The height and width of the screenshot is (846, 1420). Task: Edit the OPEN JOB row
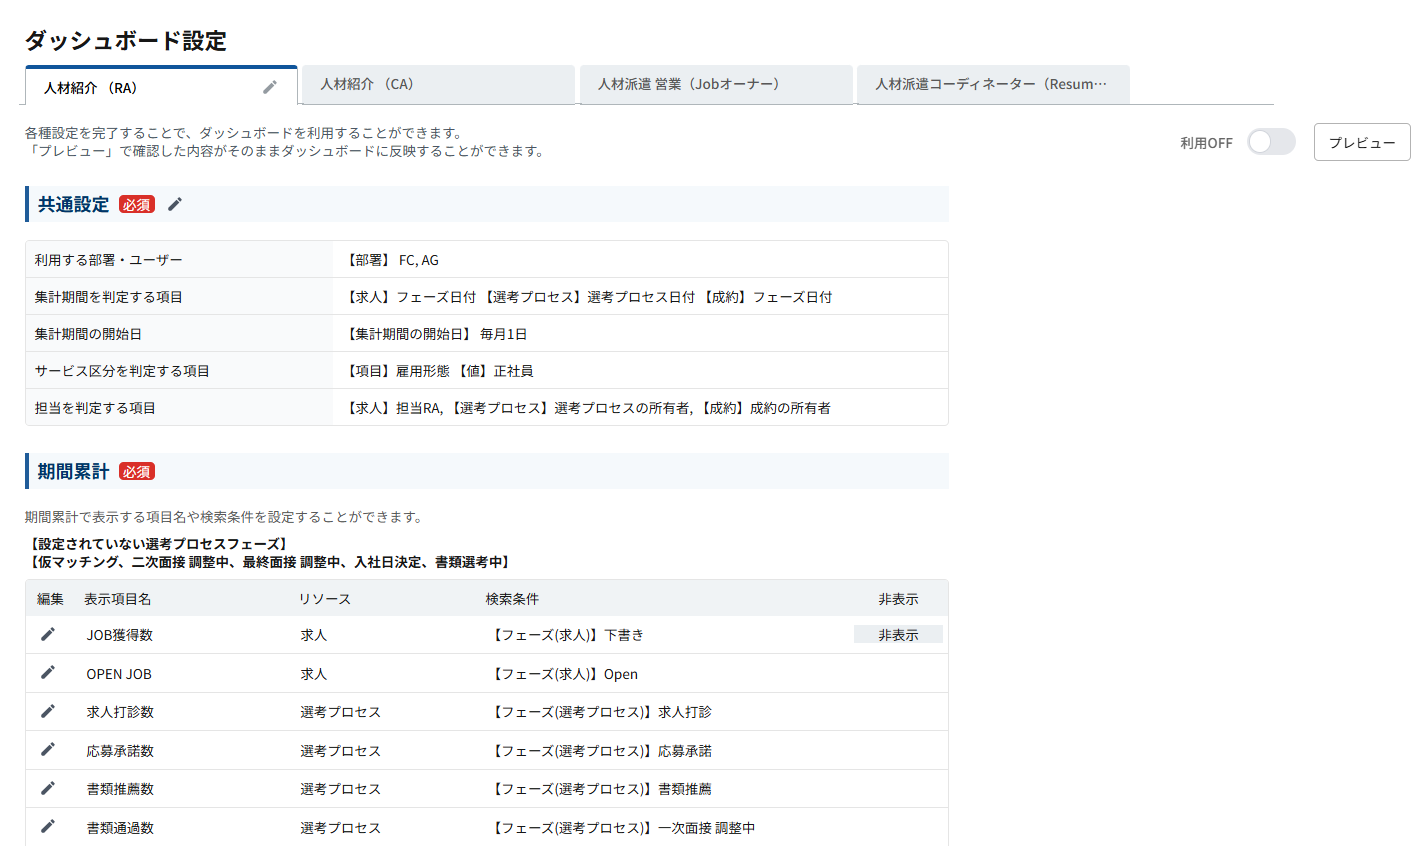(48, 673)
